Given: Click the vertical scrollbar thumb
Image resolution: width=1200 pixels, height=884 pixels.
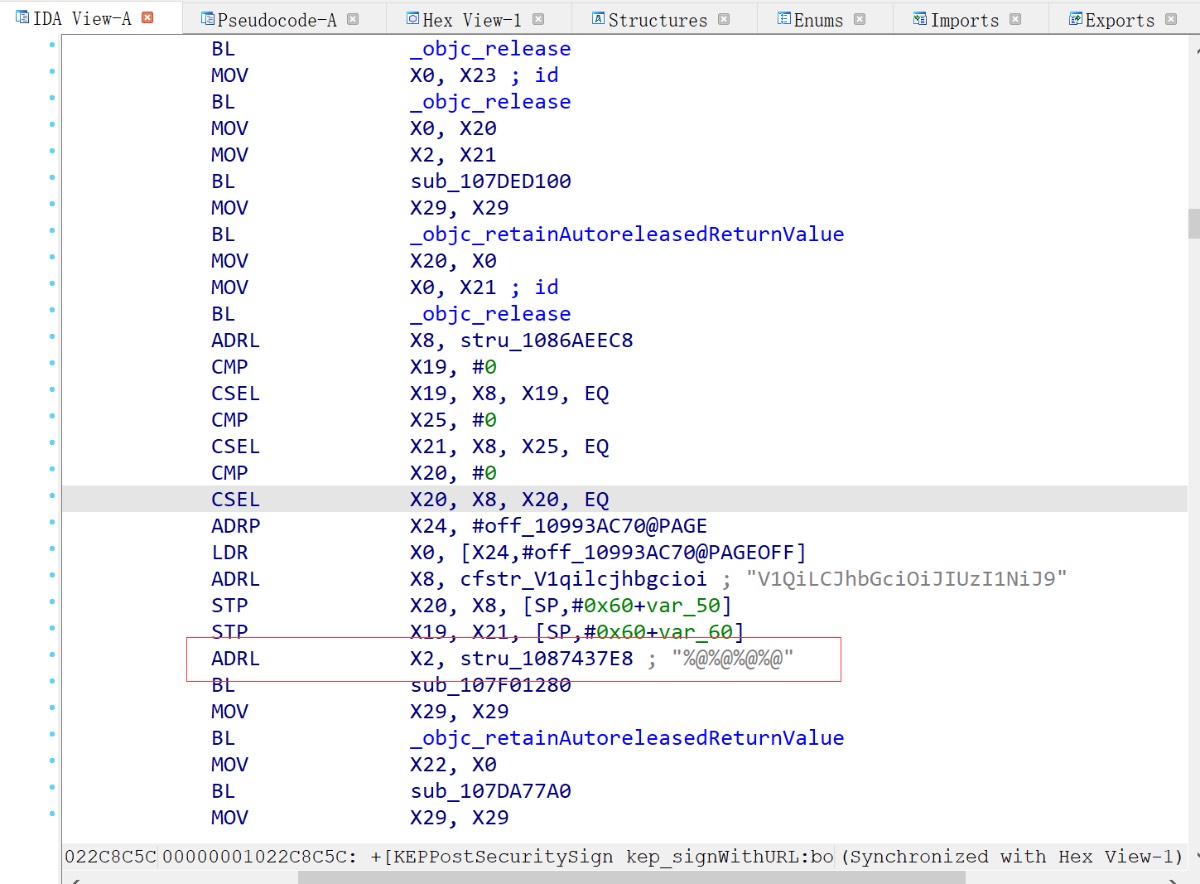Looking at the screenshot, I should (1193, 223).
